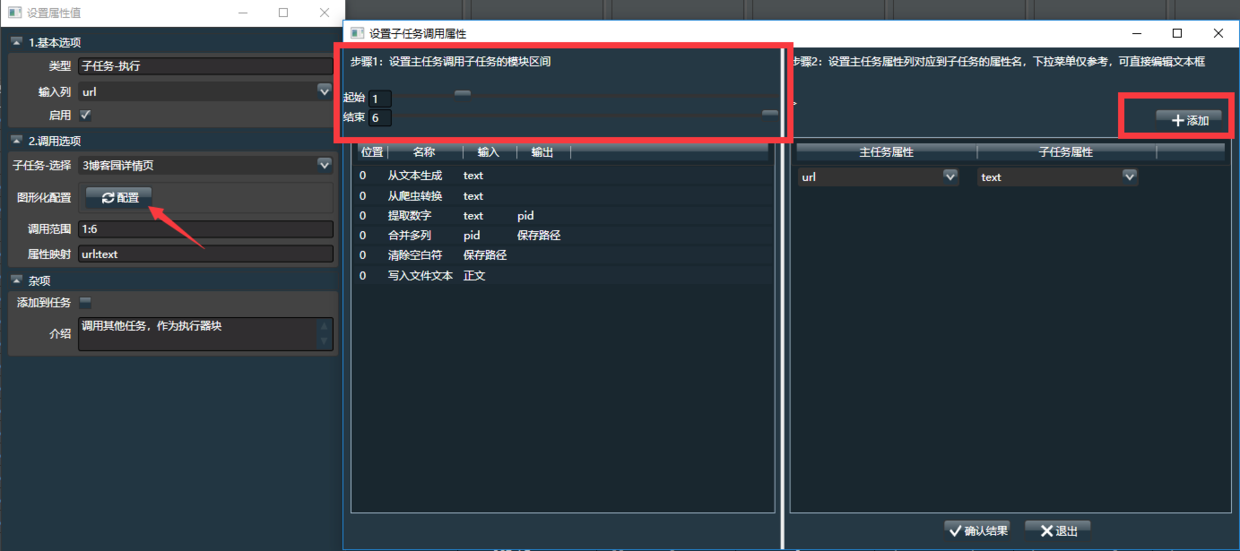Click the 起始 value field
Viewport: 1240px width, 551px height.
pyautogui.click(x=380, y=98)
